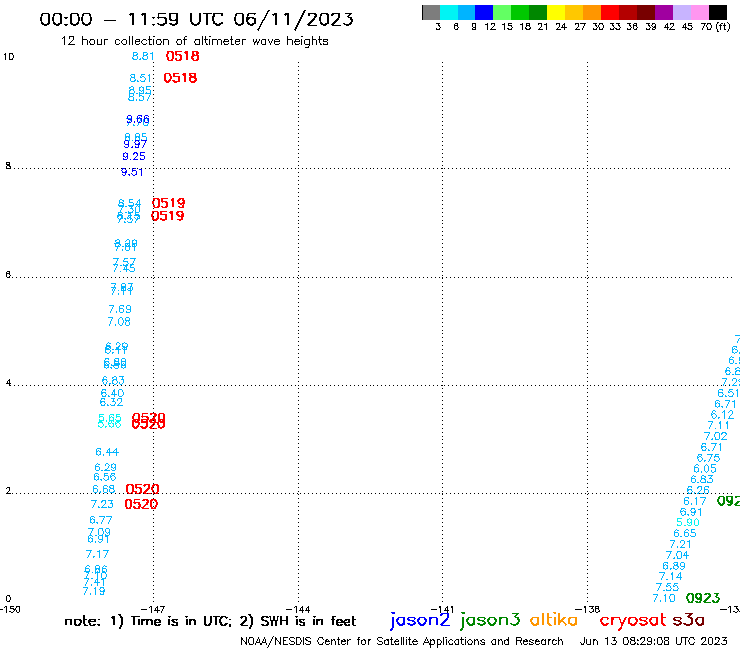Click the 8.81 wave height value
Viewport: 740px width, 650px height.
click(143, 56)
